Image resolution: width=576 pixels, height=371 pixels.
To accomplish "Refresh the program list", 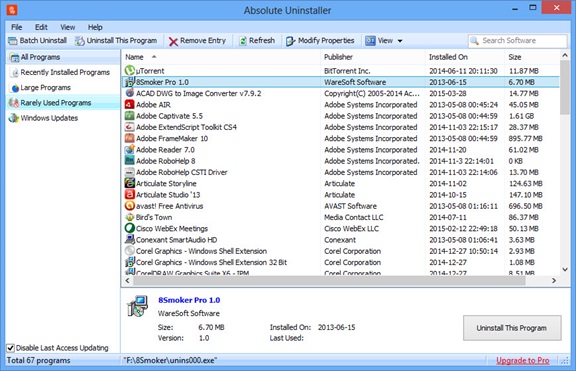I will pyautogui.click(x=257, y=41).
